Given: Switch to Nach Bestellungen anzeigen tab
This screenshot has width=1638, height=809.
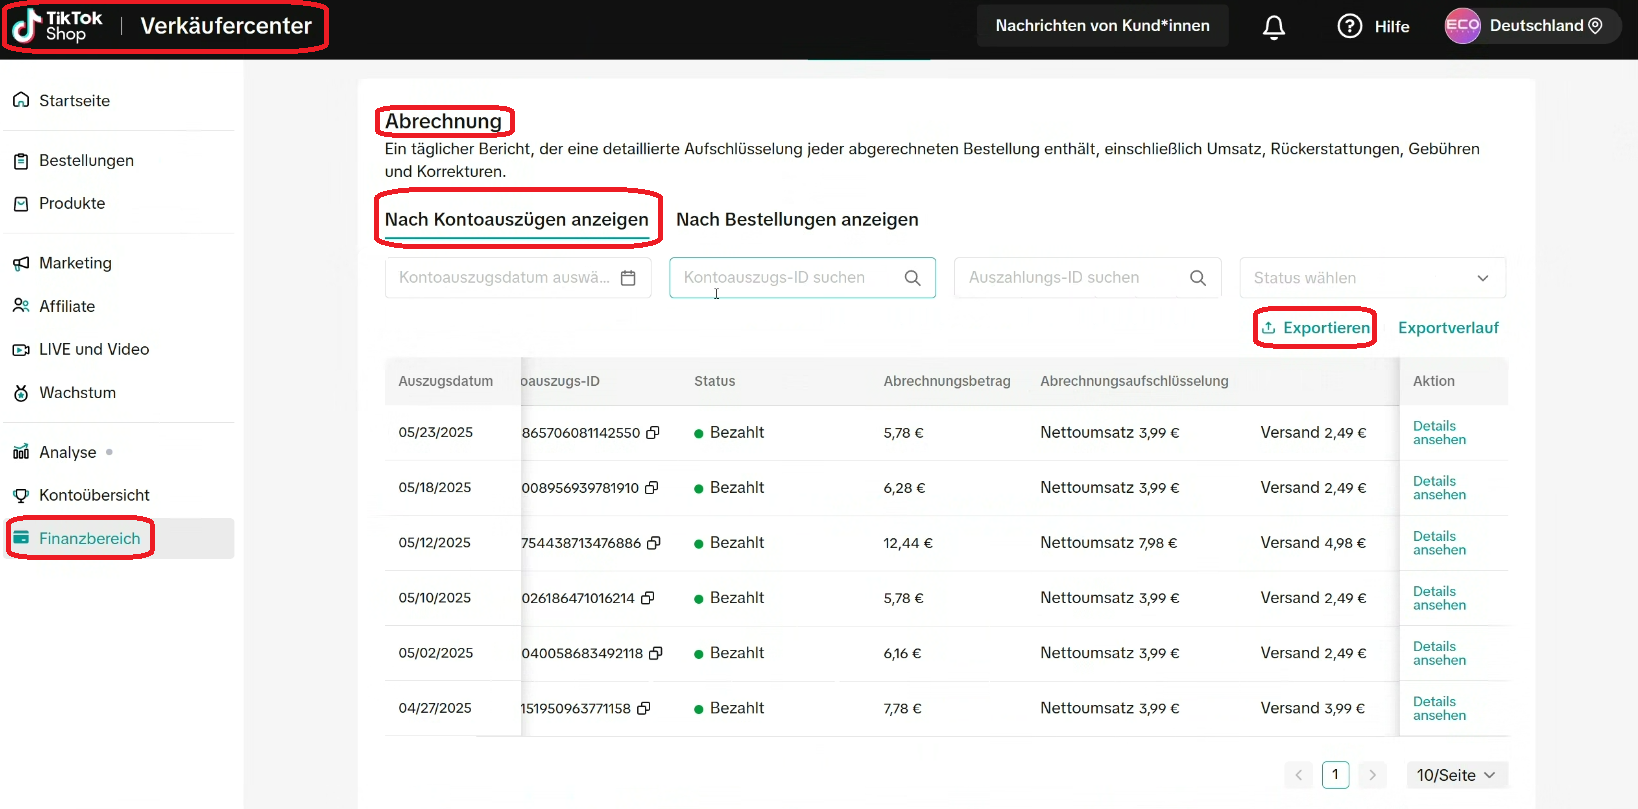Looking at the screenshot, I should pos(797,220).
